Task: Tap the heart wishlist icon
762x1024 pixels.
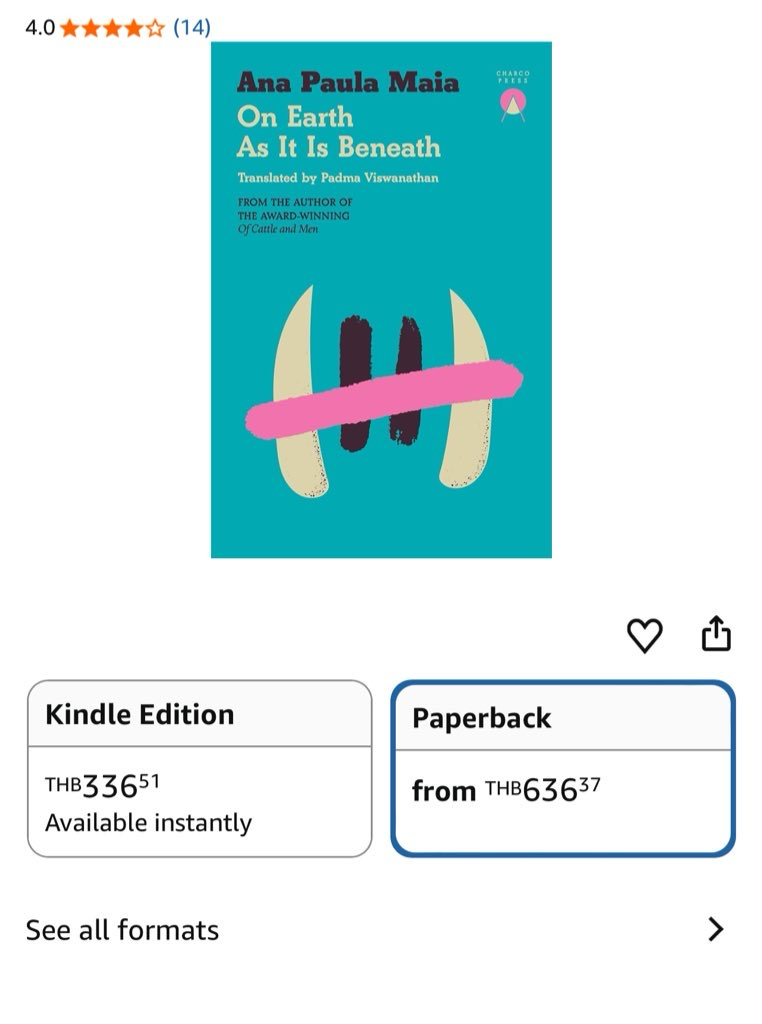Action: [x=644, y=635]
